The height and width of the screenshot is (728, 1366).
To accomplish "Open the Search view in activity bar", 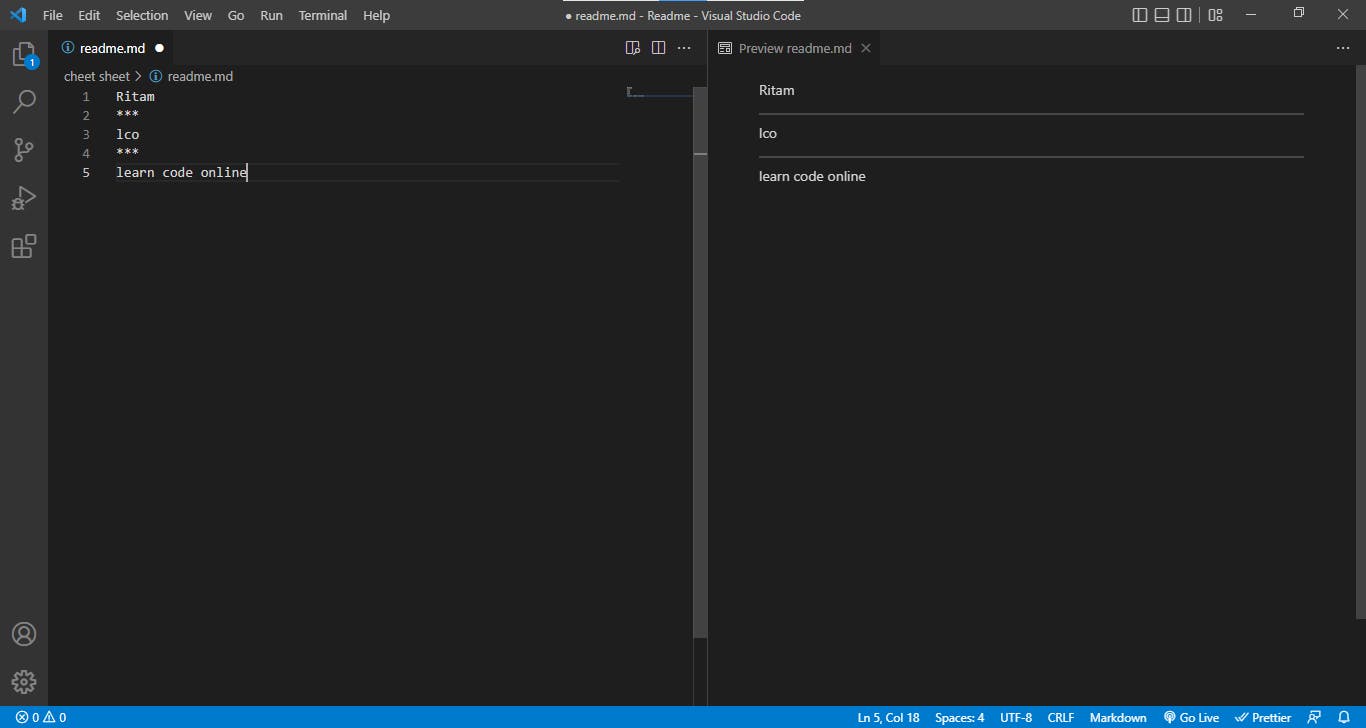I will point(24,102).
